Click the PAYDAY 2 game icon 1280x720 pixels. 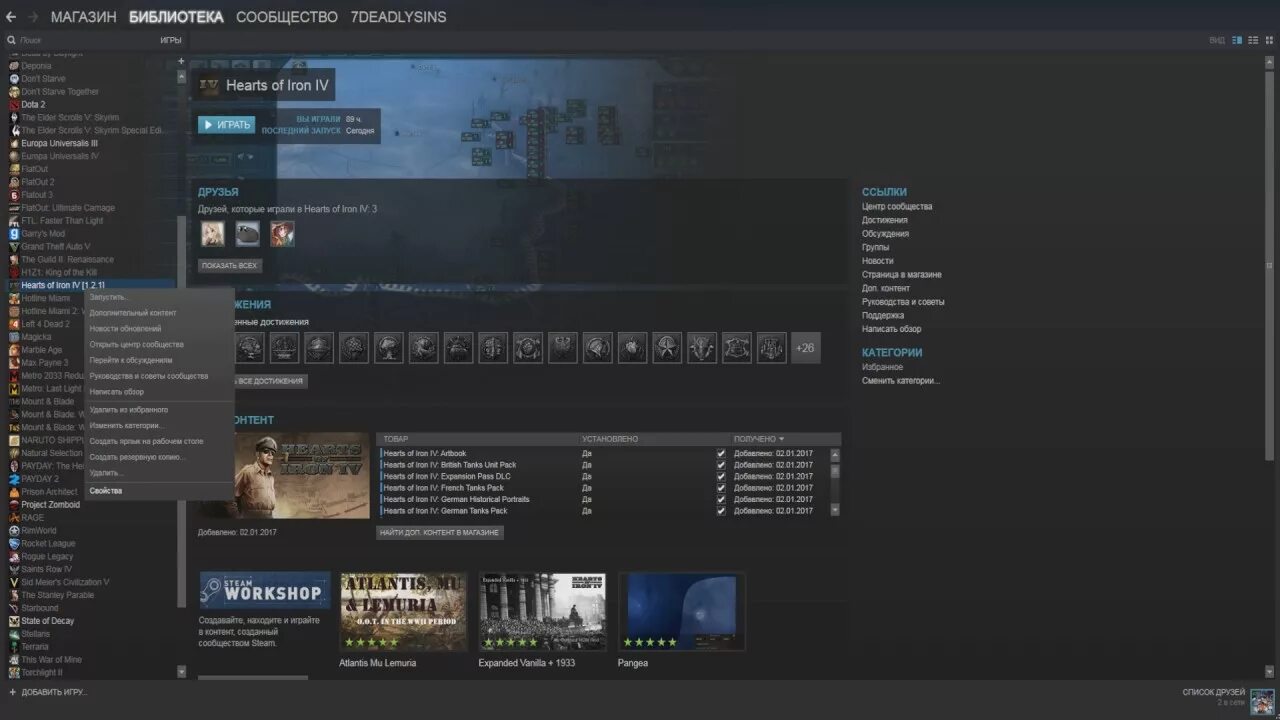tap(14, 479)
